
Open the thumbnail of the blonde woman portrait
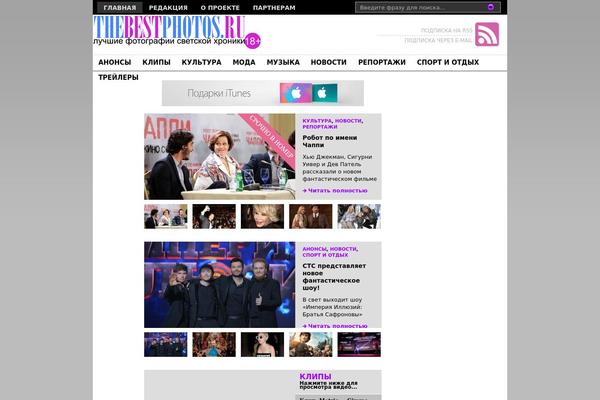click(262, 216)
